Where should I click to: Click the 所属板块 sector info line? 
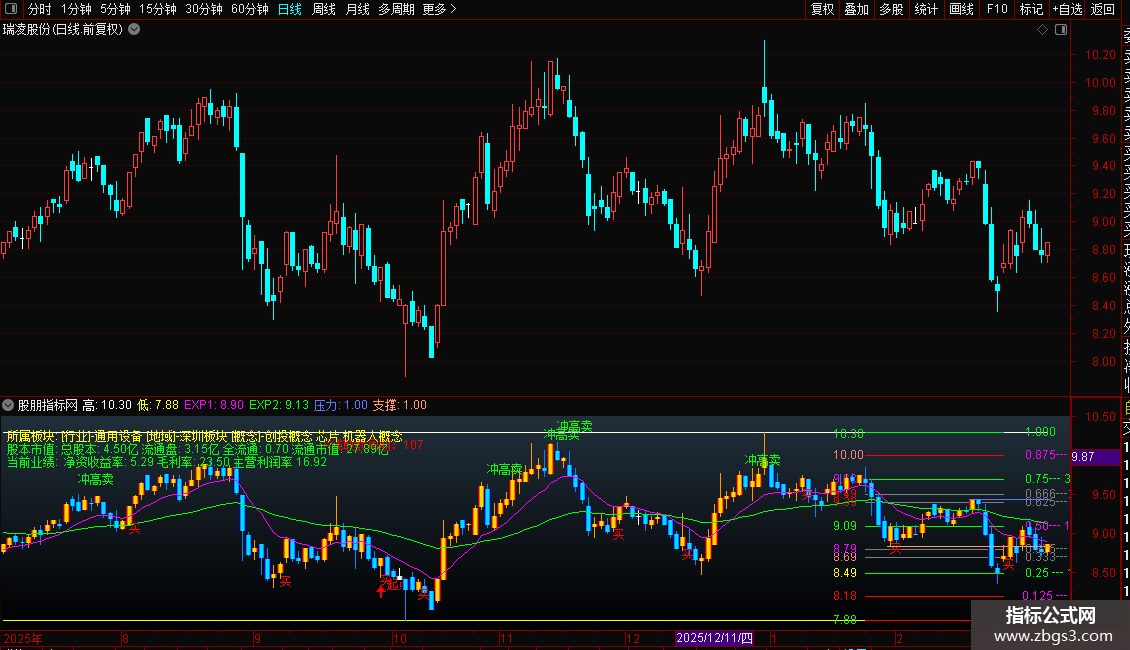[x=204, y=436]
